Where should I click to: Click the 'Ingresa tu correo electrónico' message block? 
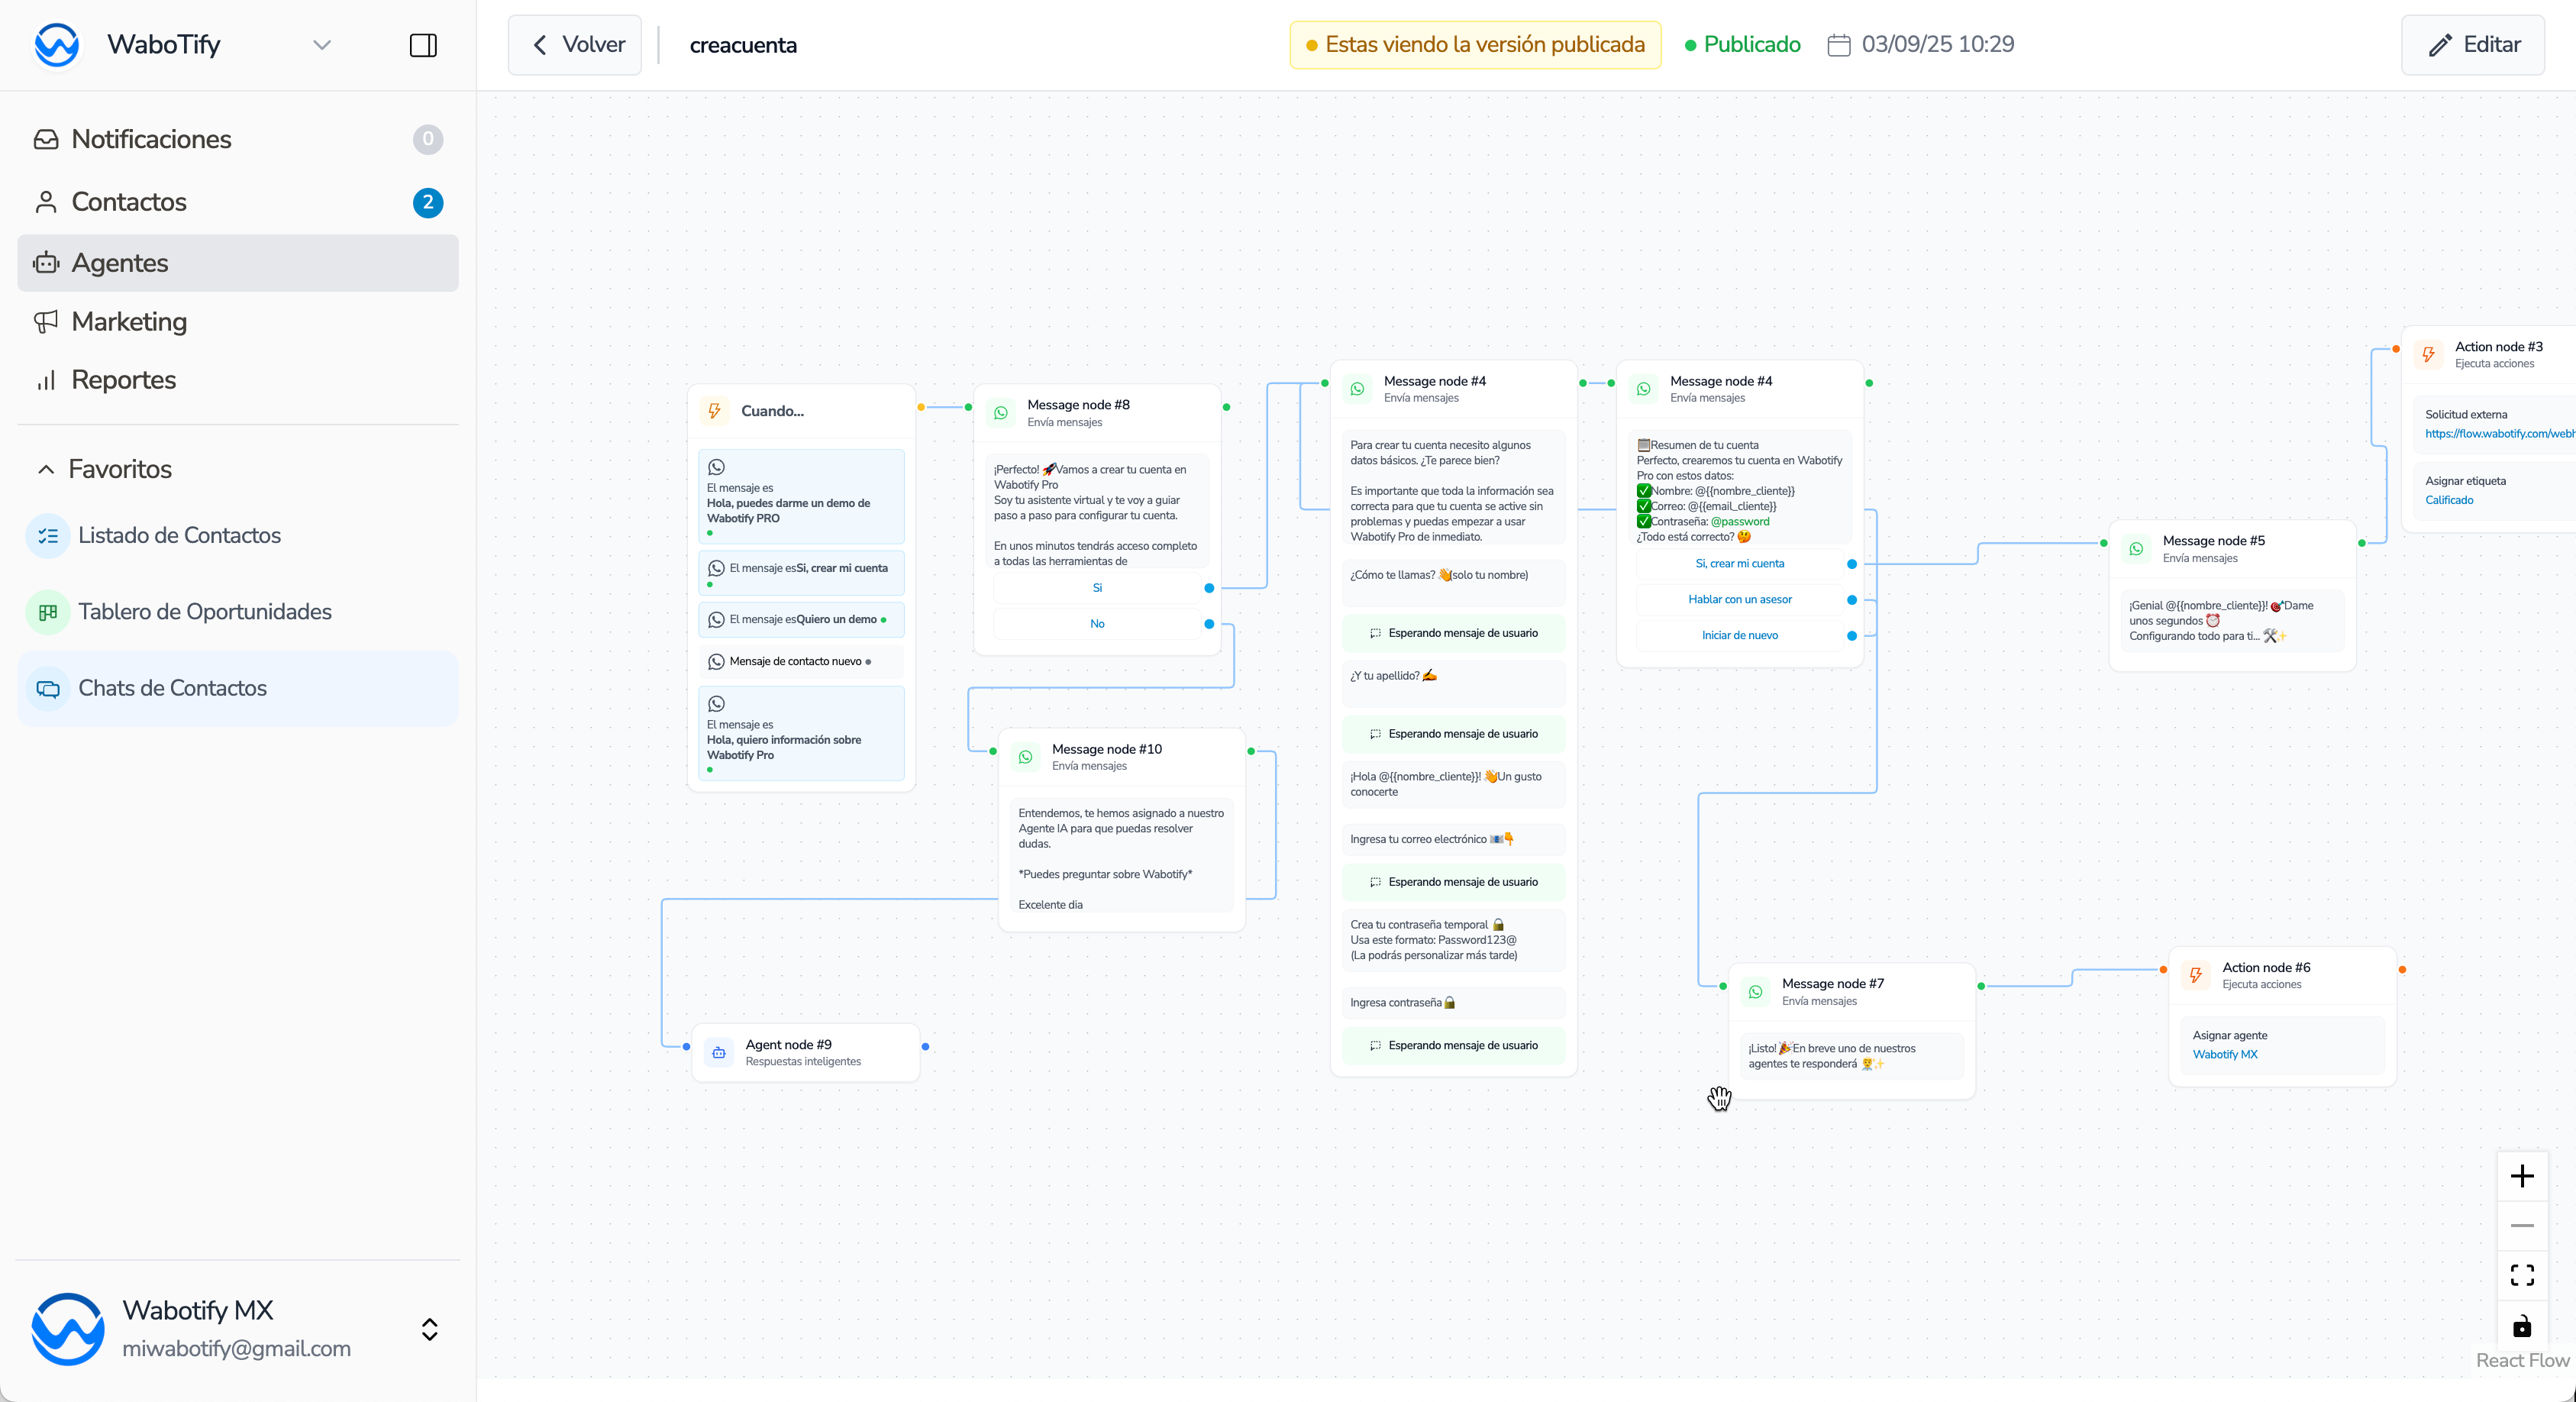point(1453,840)
